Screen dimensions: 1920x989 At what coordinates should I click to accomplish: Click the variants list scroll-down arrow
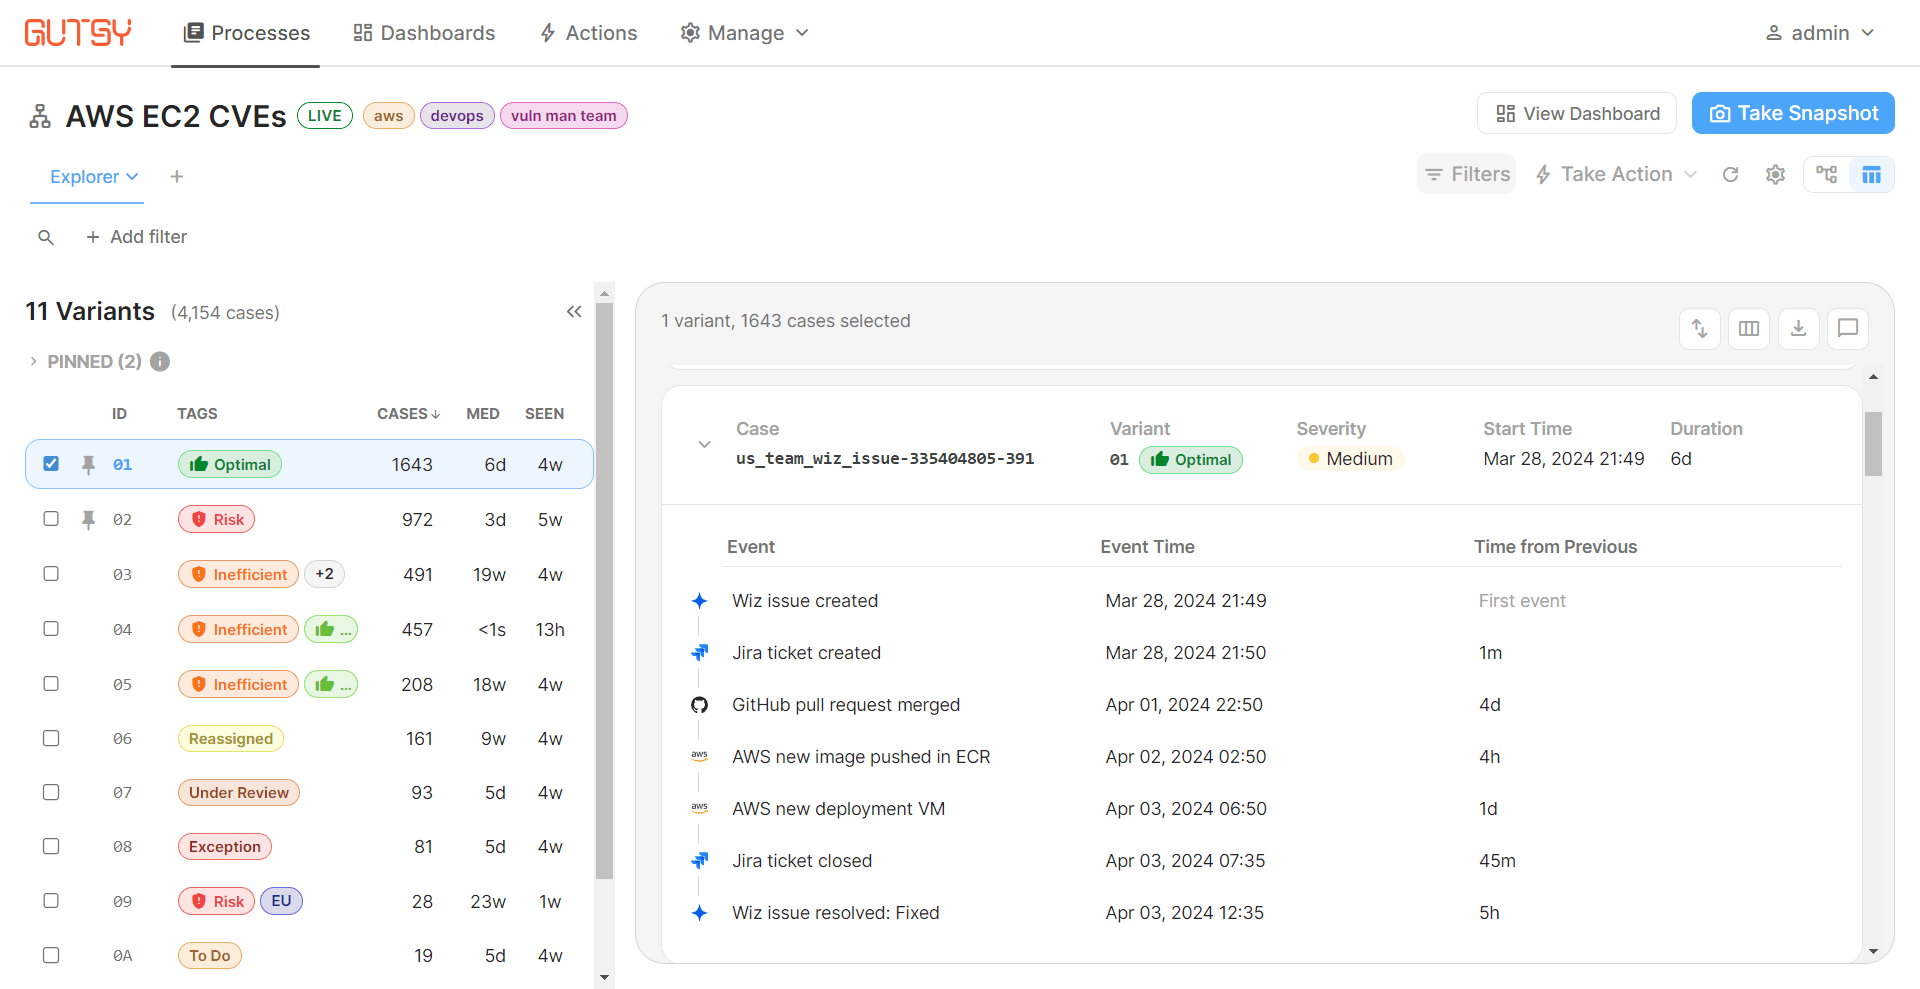[604, 978]
